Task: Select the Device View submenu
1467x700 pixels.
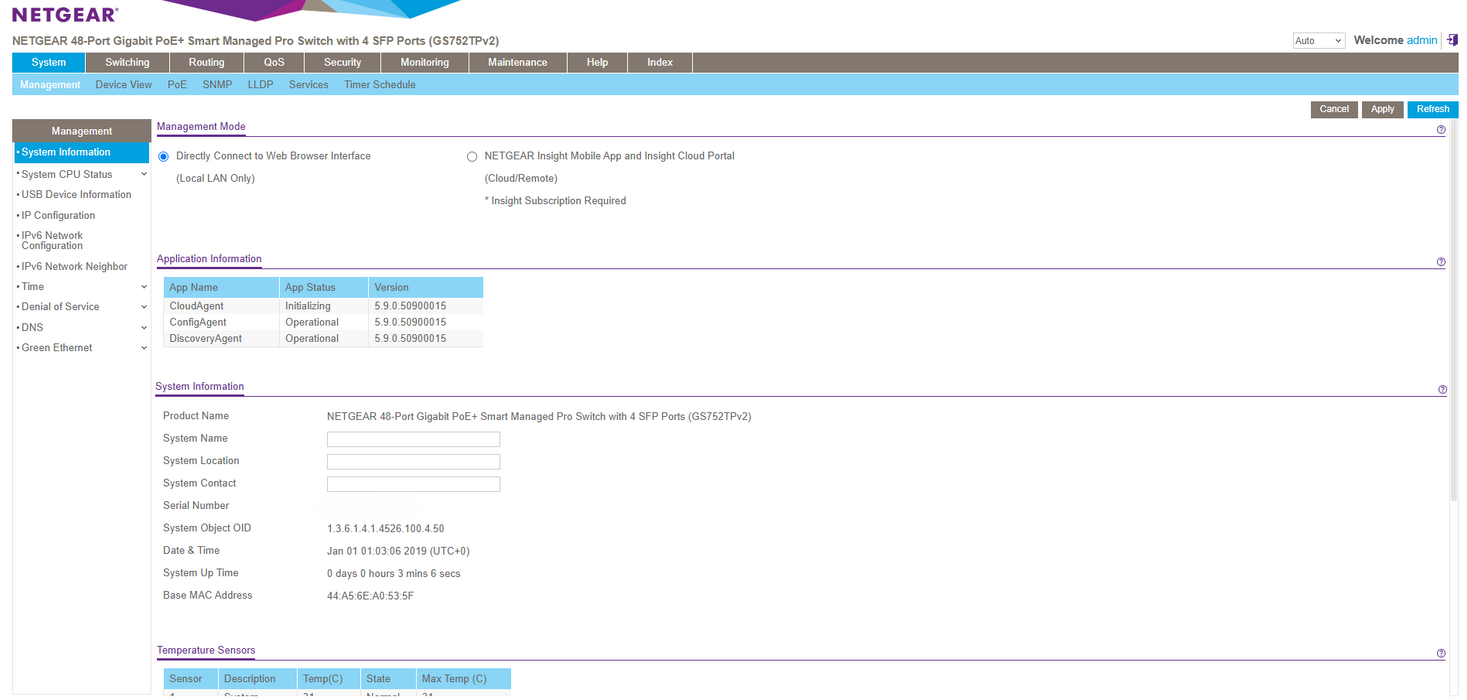Action: pos(124,85)
